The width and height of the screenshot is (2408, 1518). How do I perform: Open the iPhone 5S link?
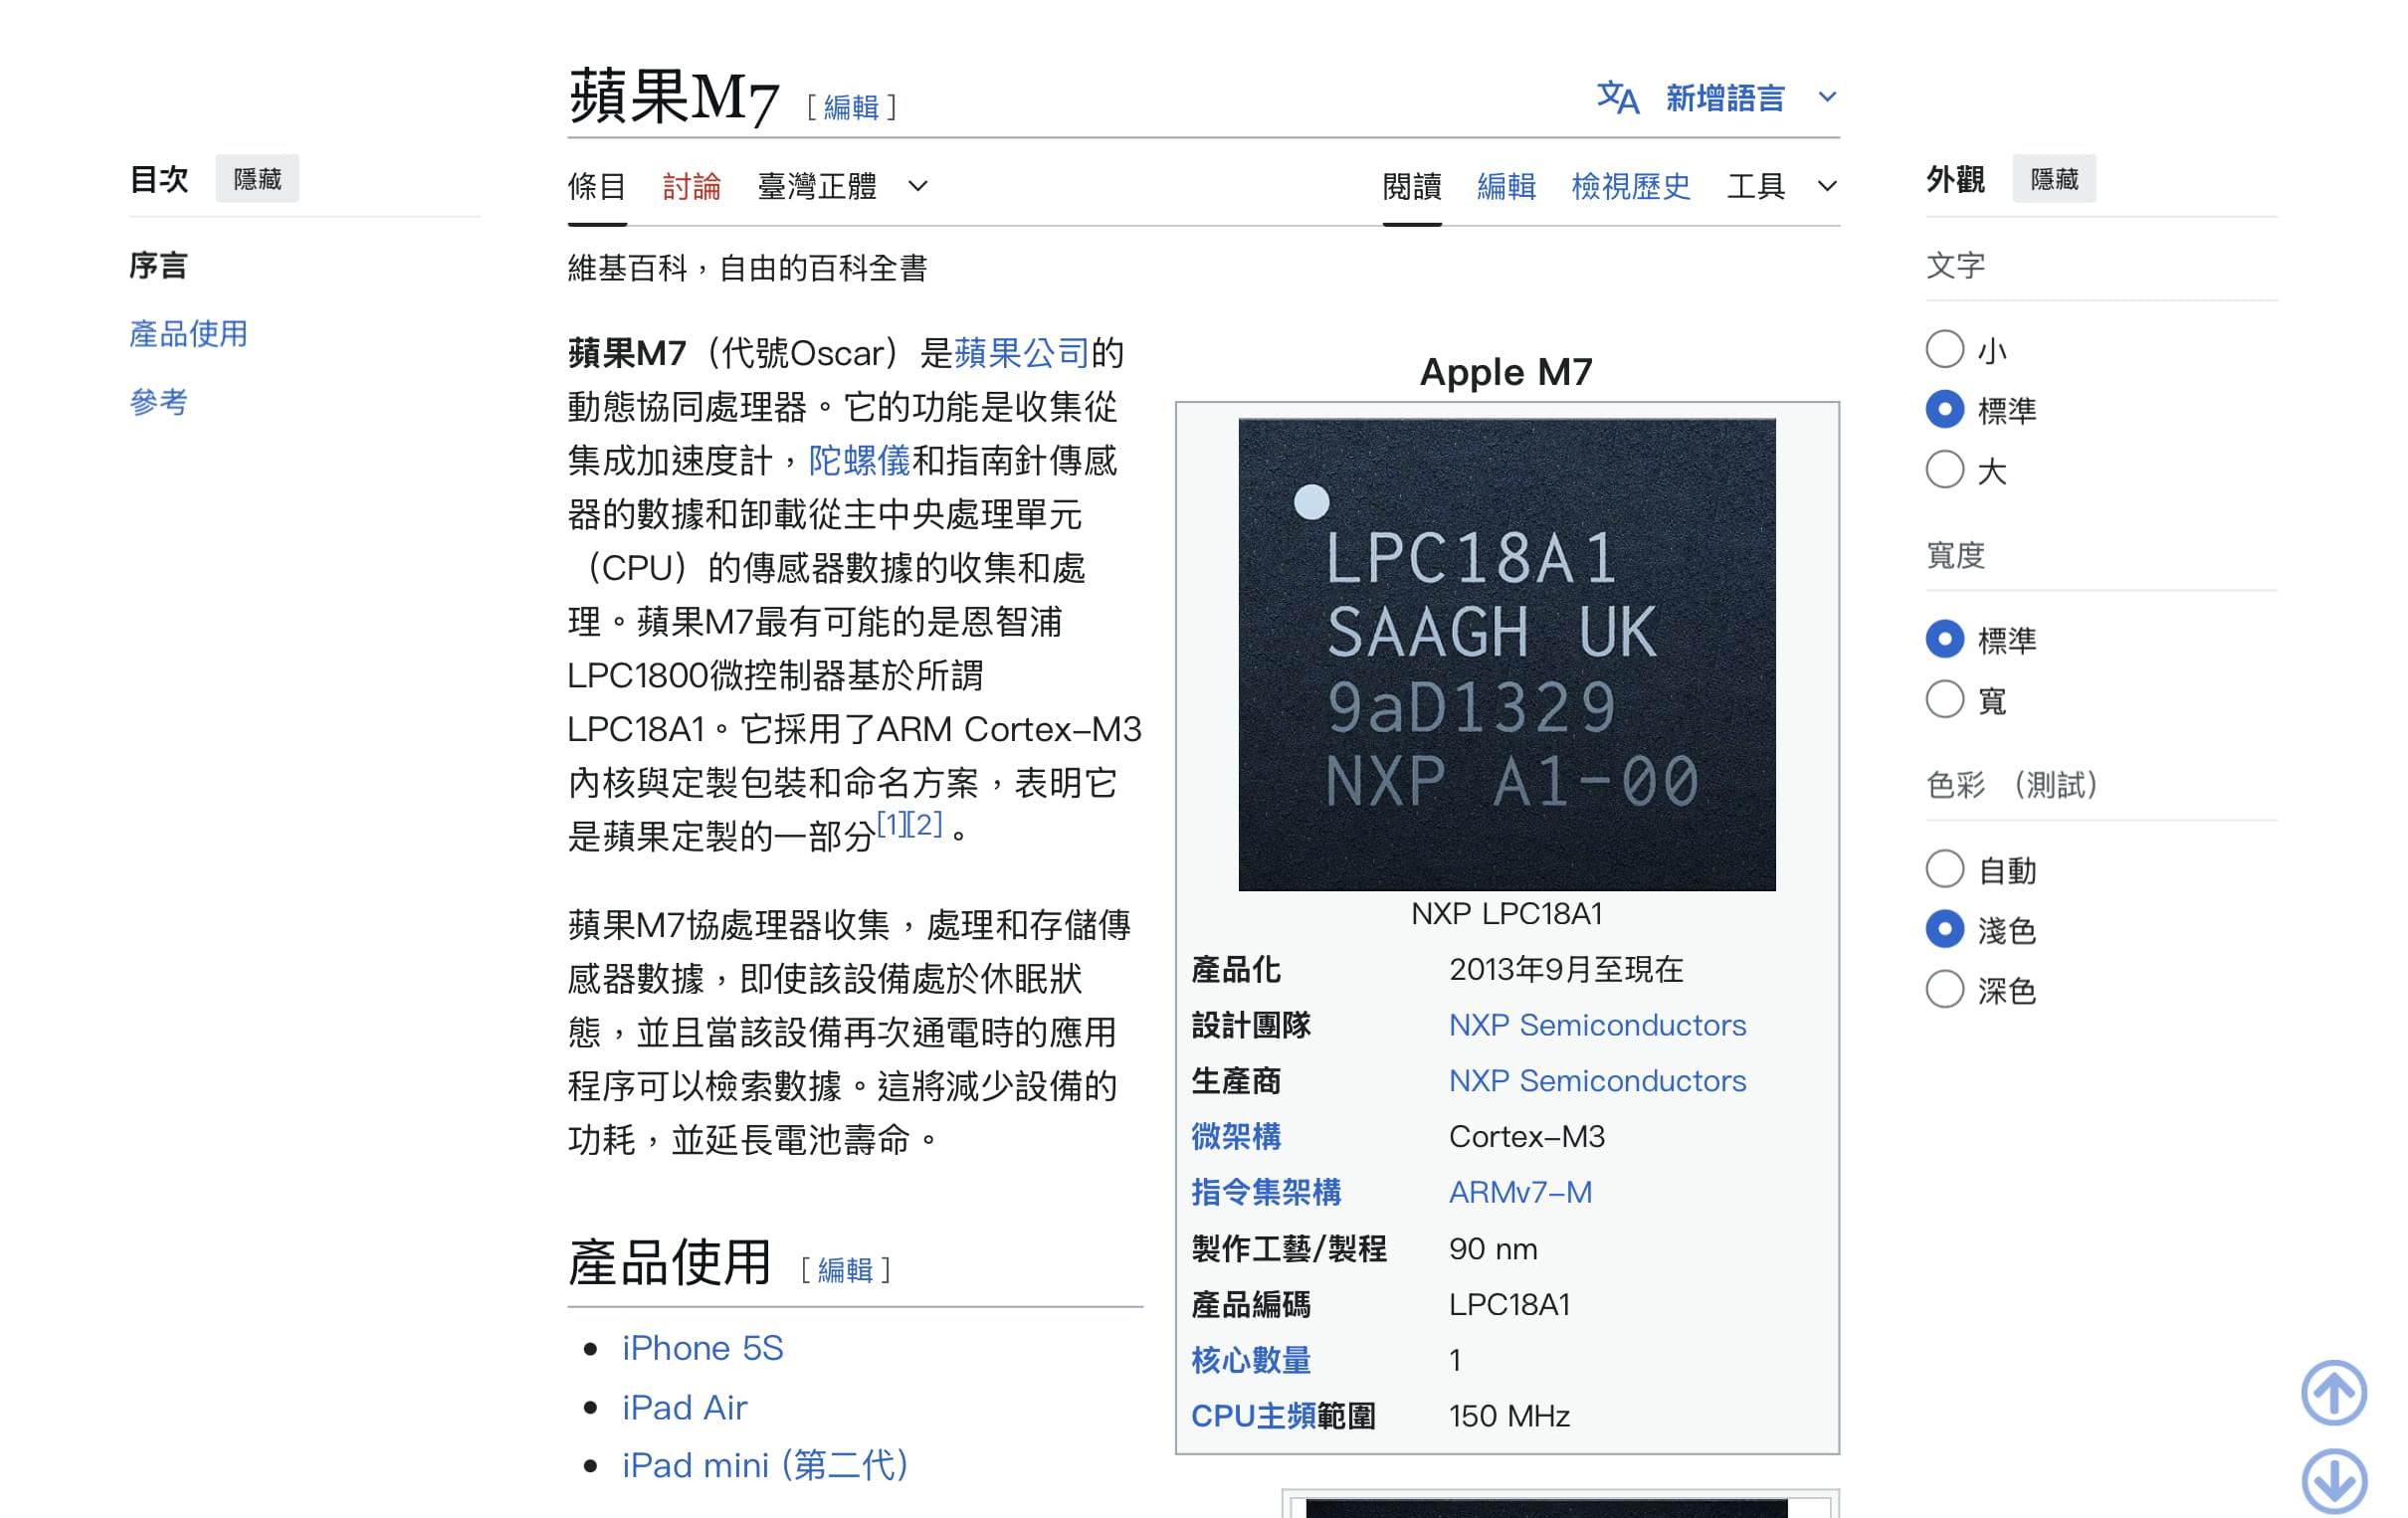click(x=702, y=1348)
